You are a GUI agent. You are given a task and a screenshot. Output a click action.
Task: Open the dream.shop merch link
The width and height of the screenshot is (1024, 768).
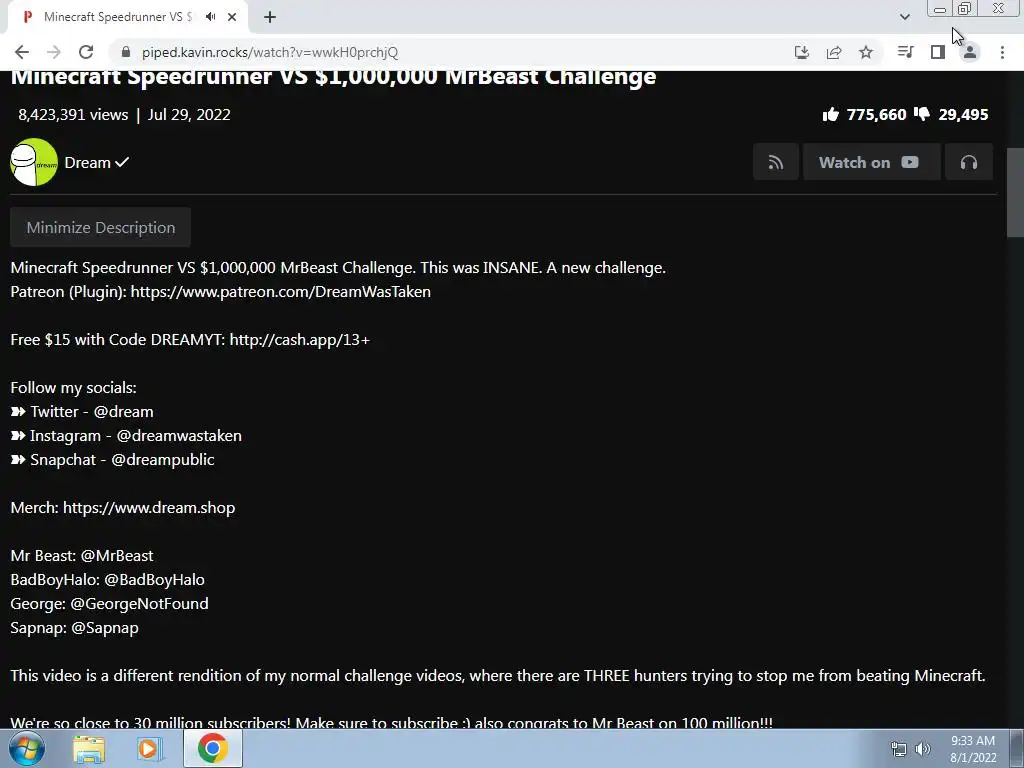click(149, 507)
